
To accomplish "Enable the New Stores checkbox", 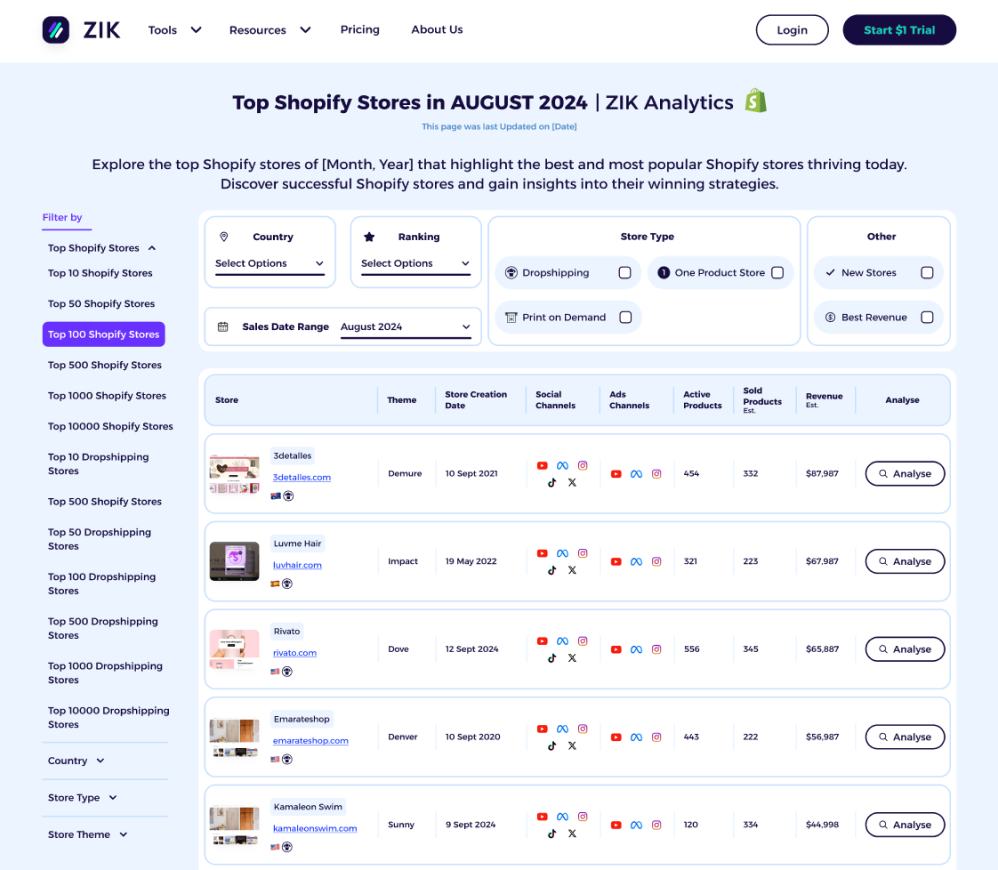I will coord(927,272).
